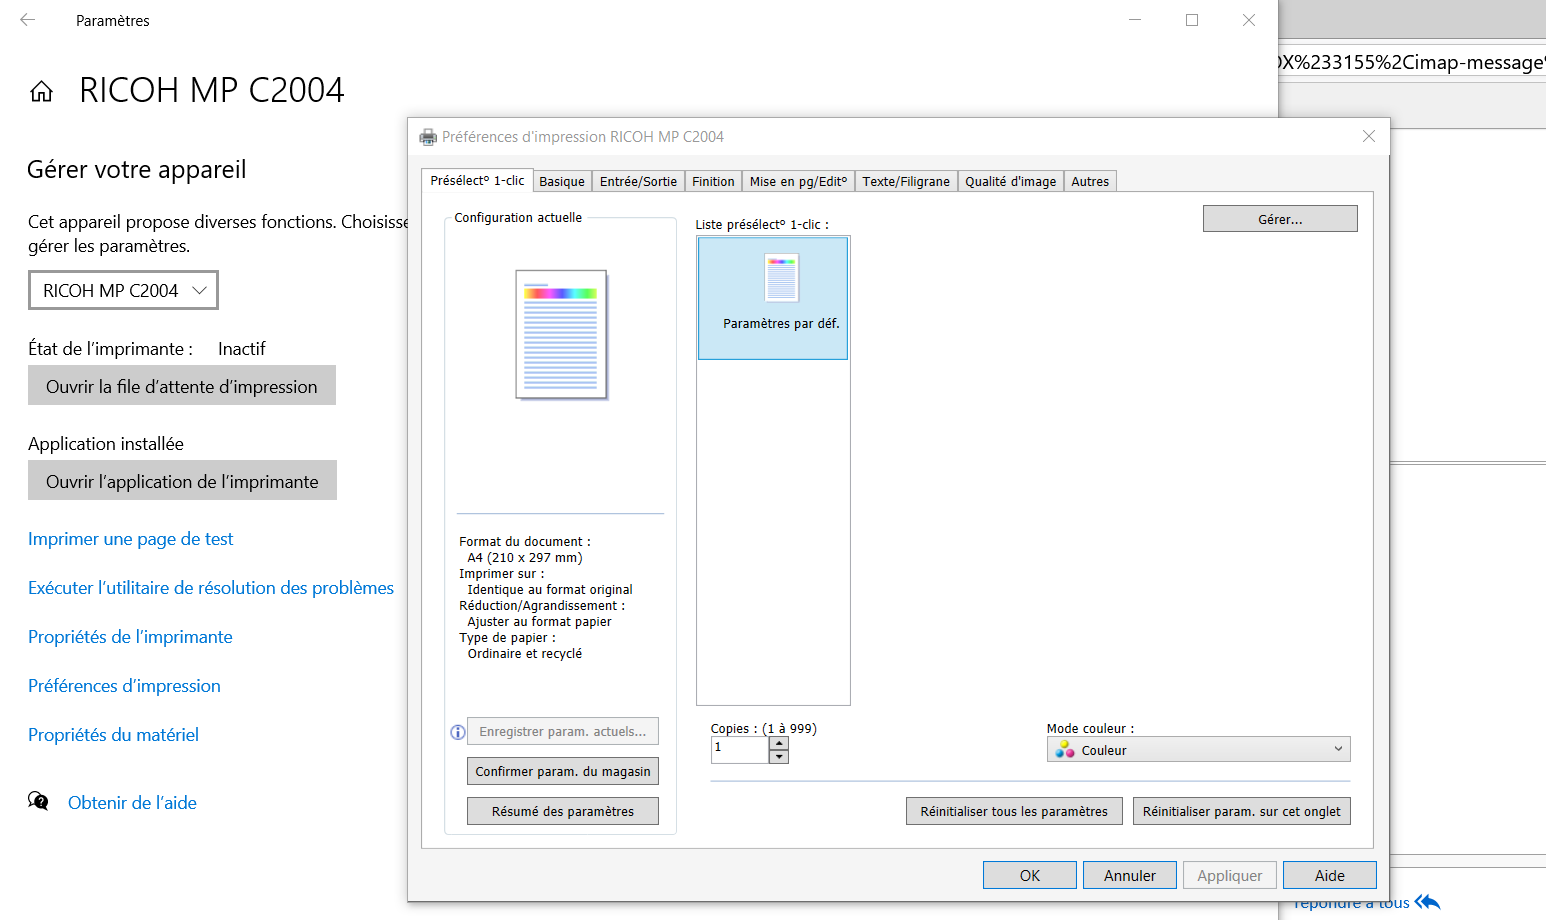Decrease copies with the down arrow
1546x920 pixels.
coord(779,757)
